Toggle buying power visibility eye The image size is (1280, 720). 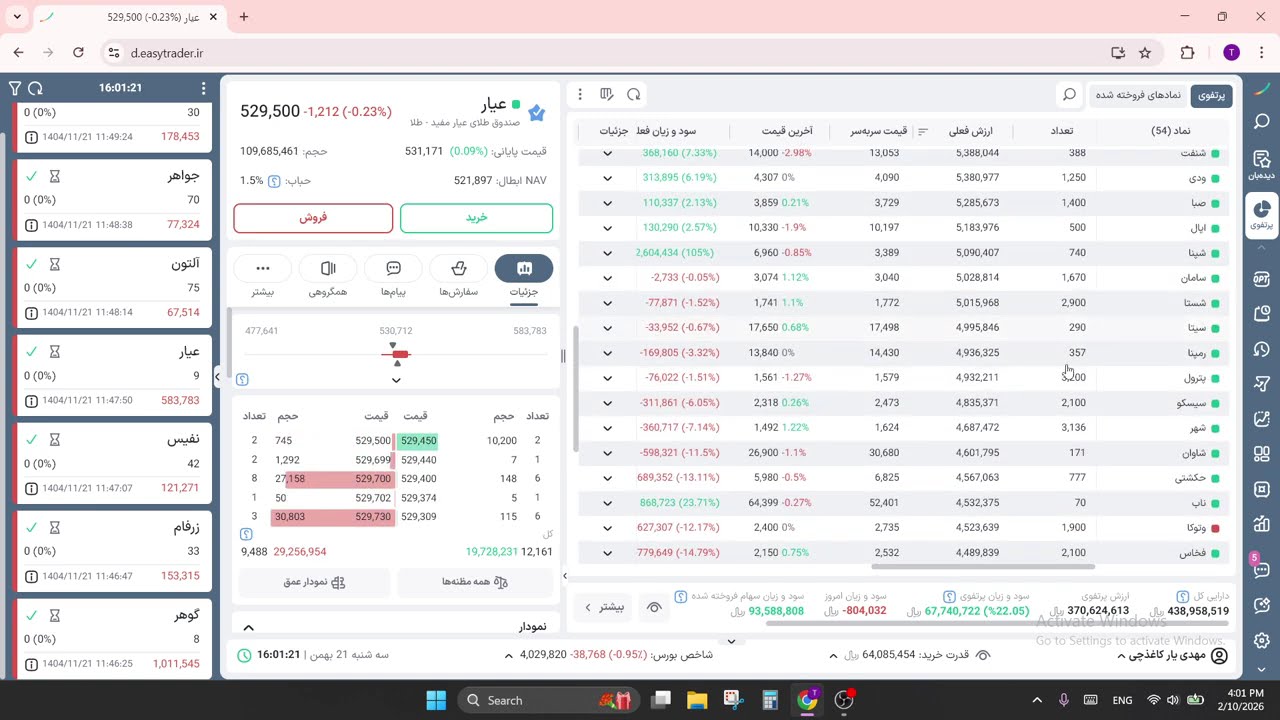(983, 655)
